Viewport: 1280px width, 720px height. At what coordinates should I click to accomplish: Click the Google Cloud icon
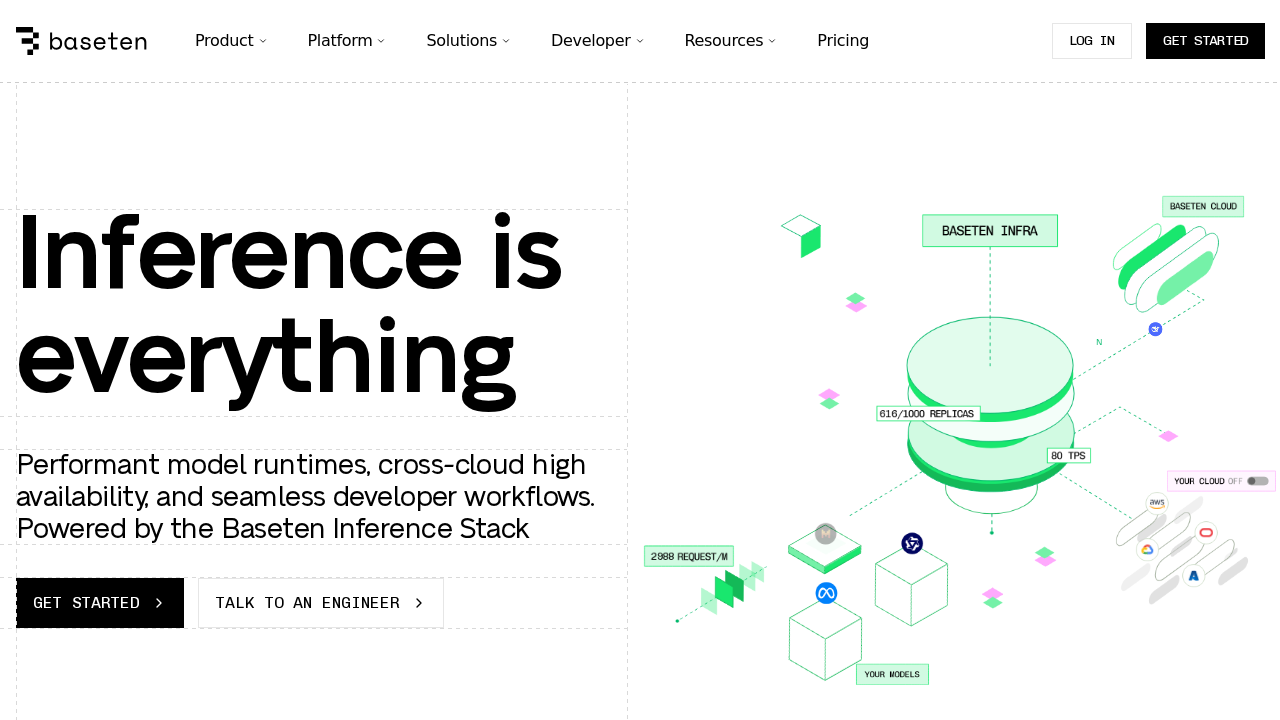(1147, 549)
